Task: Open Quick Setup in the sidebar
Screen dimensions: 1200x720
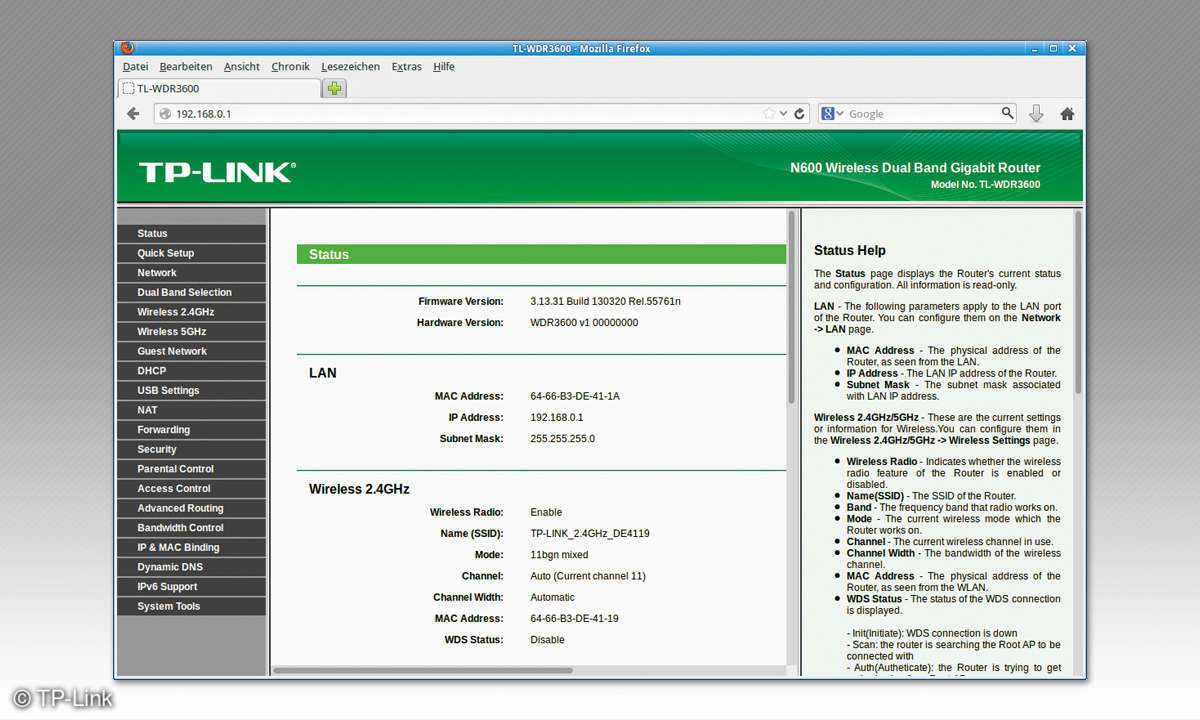Action: click(191, 253)
